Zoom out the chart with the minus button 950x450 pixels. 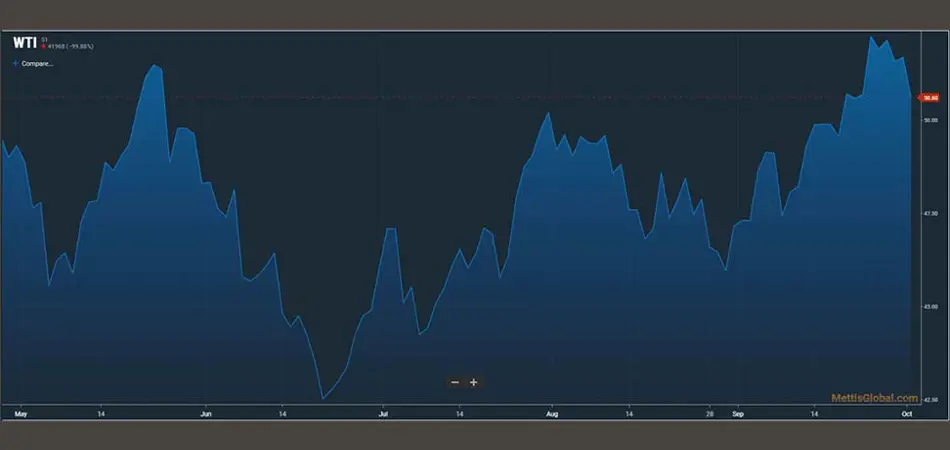[x=455, y=382]
